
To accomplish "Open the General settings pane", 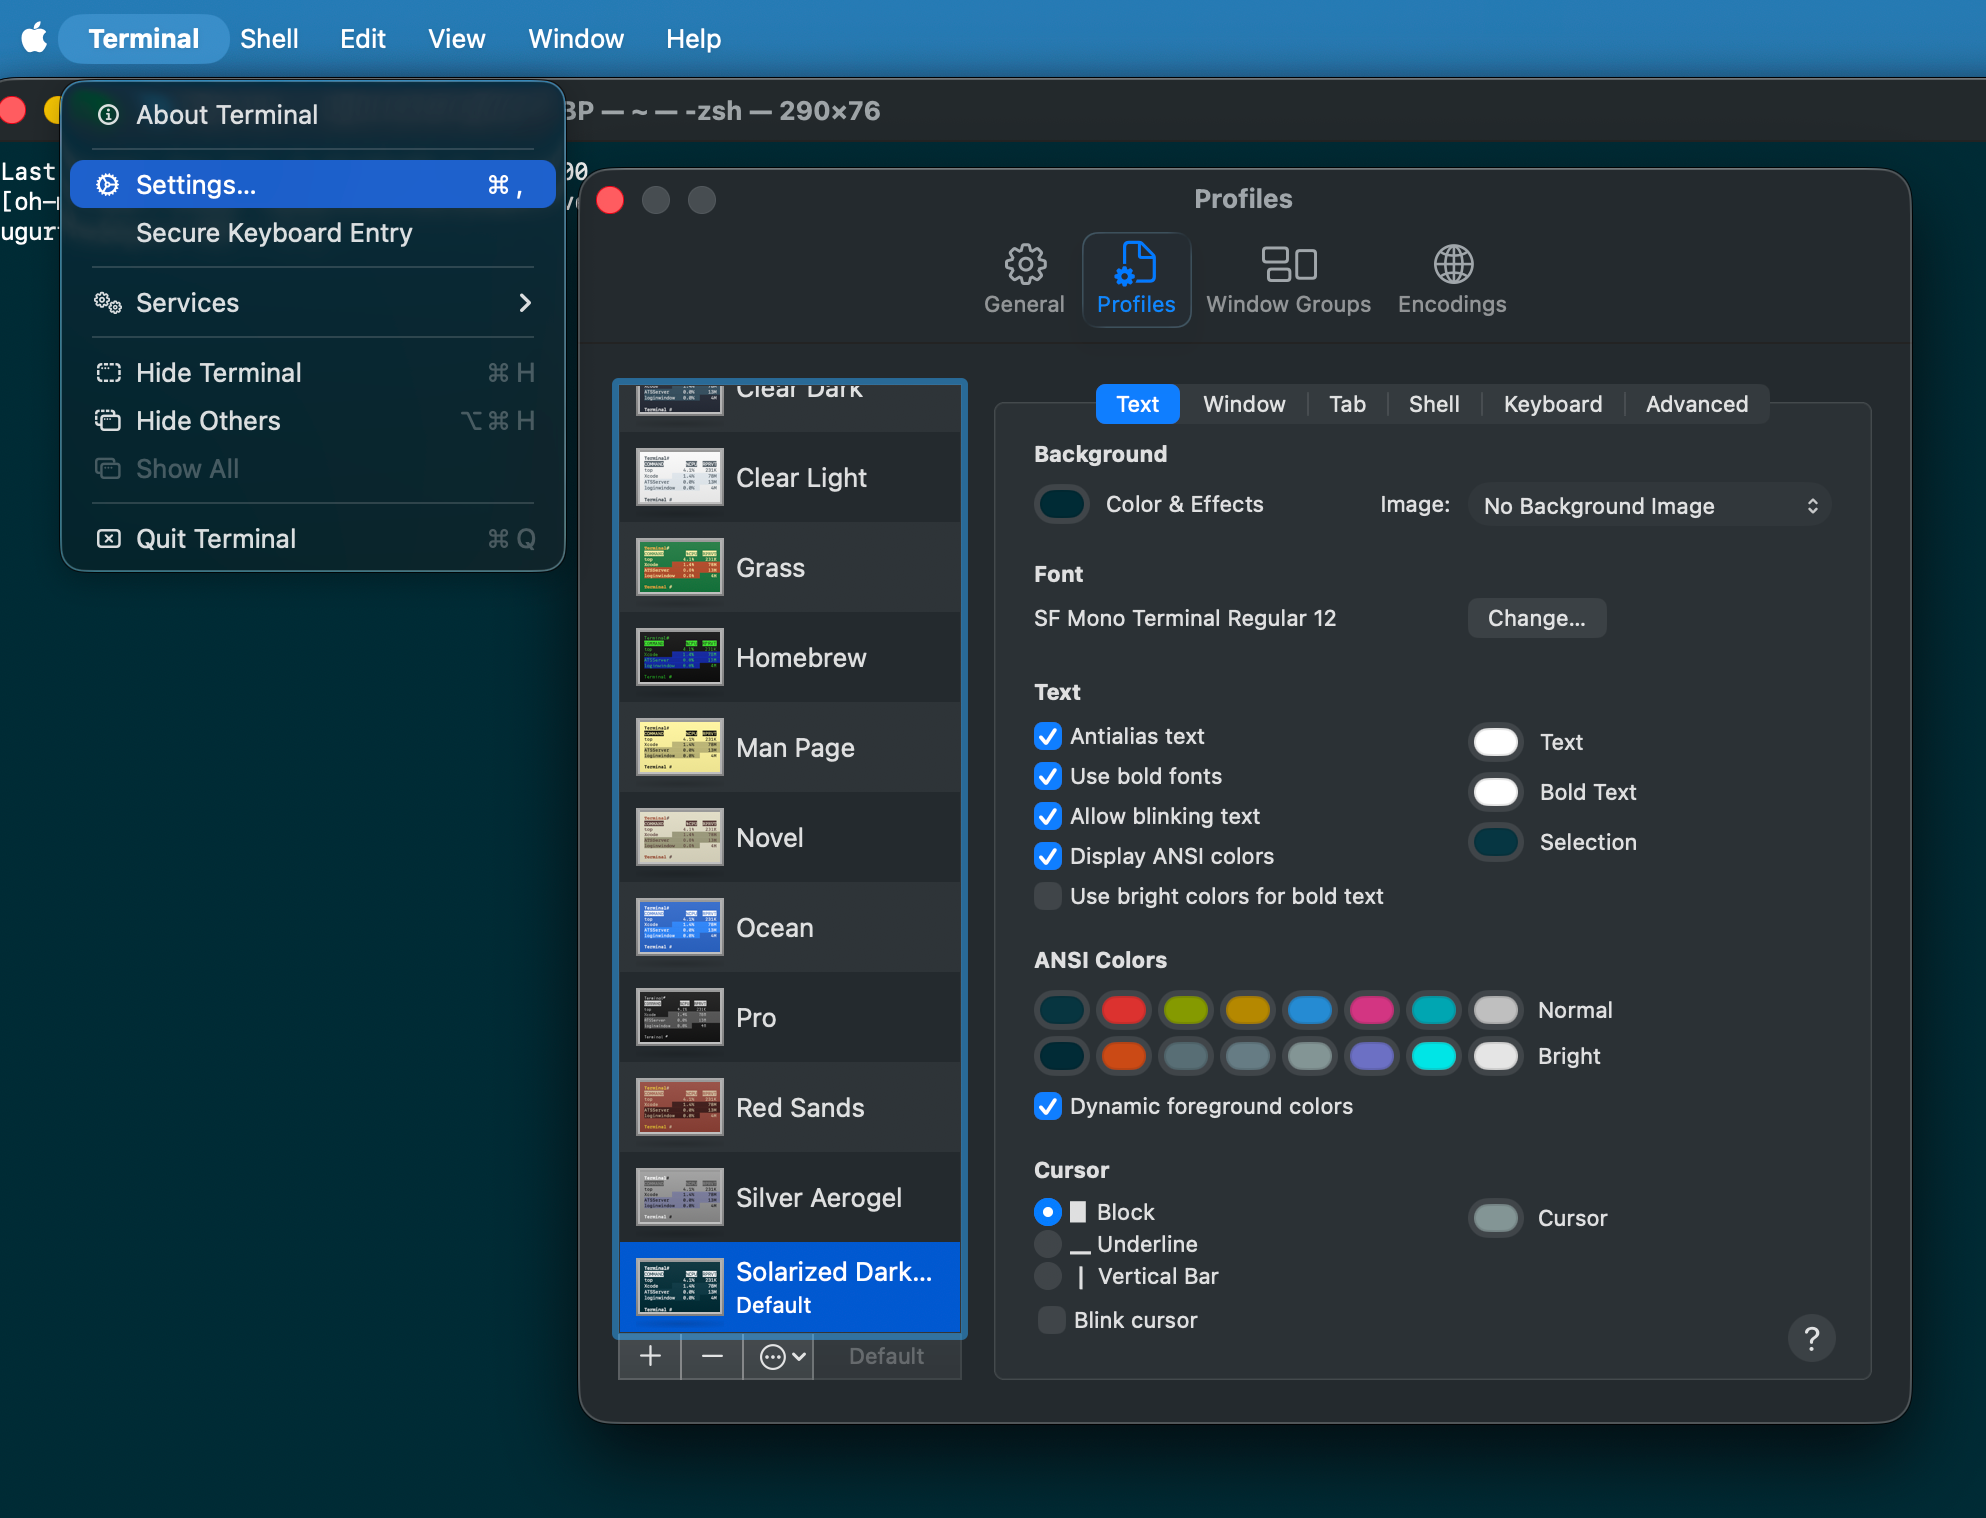I will [1024, 280].
